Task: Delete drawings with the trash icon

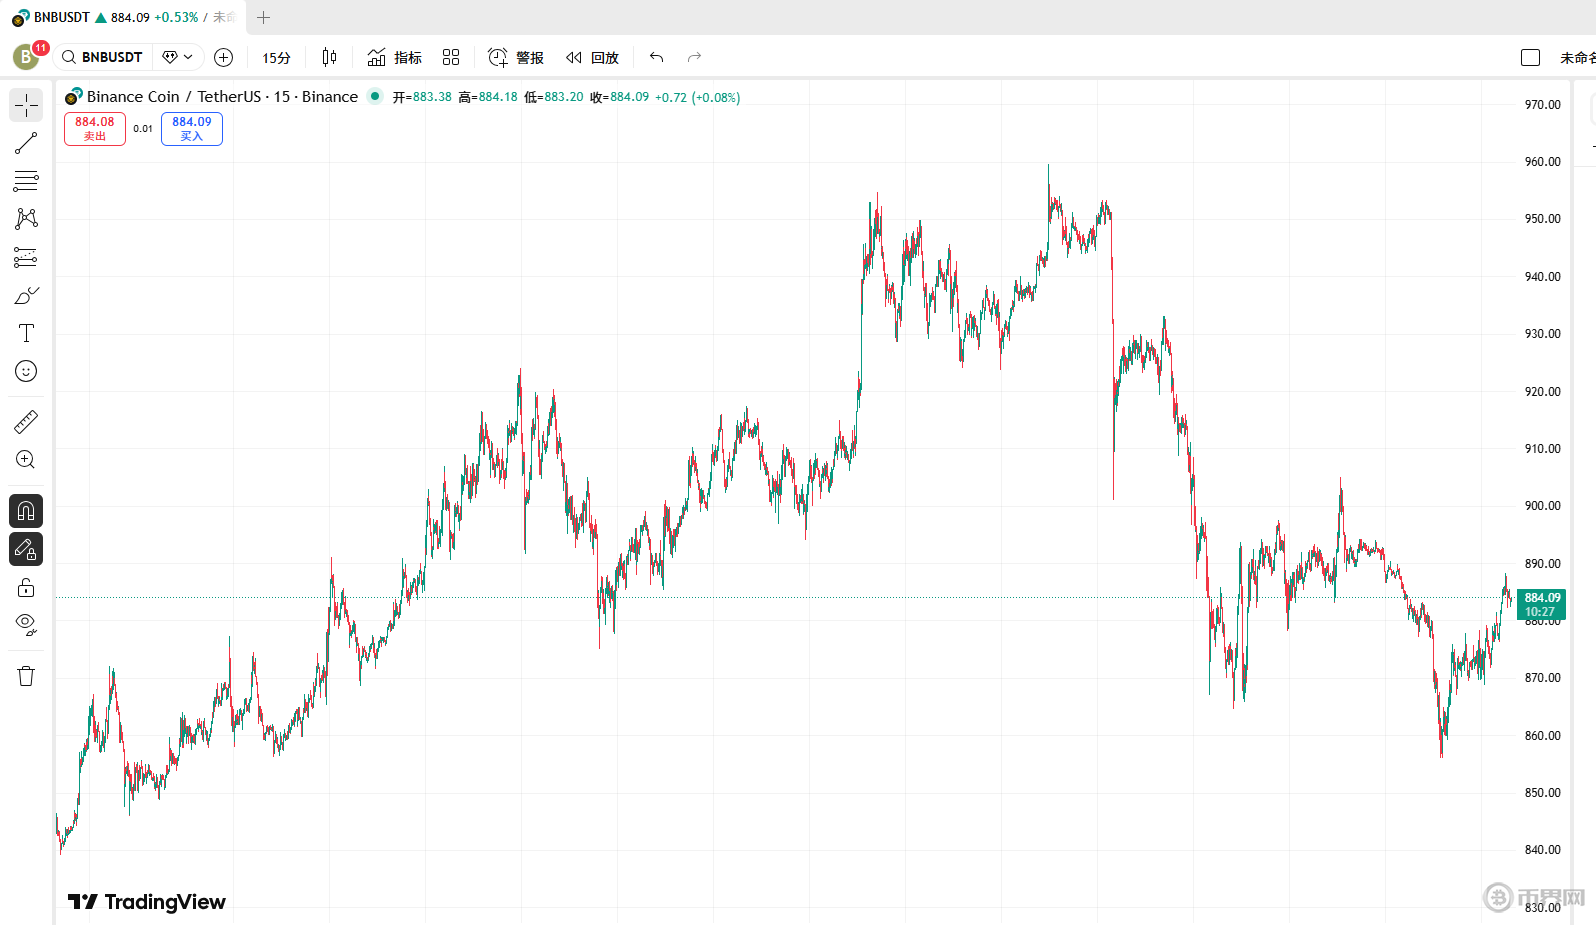Action: coord(26,676)
